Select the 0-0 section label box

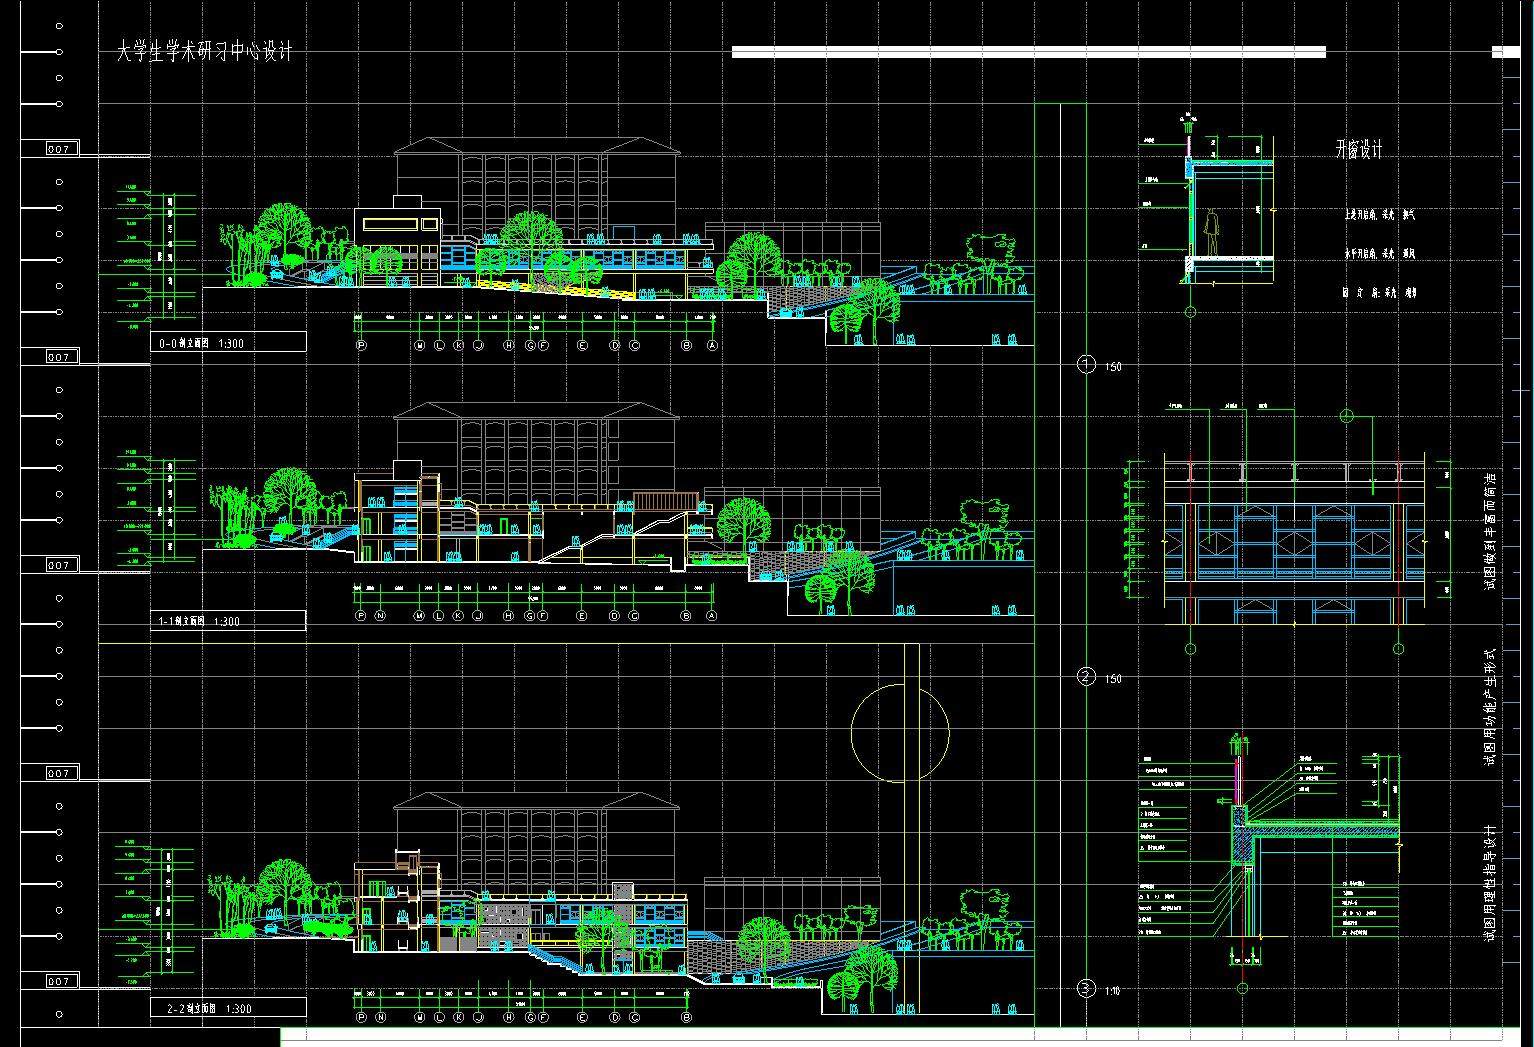pyautogui.click(x=229, y=343)
